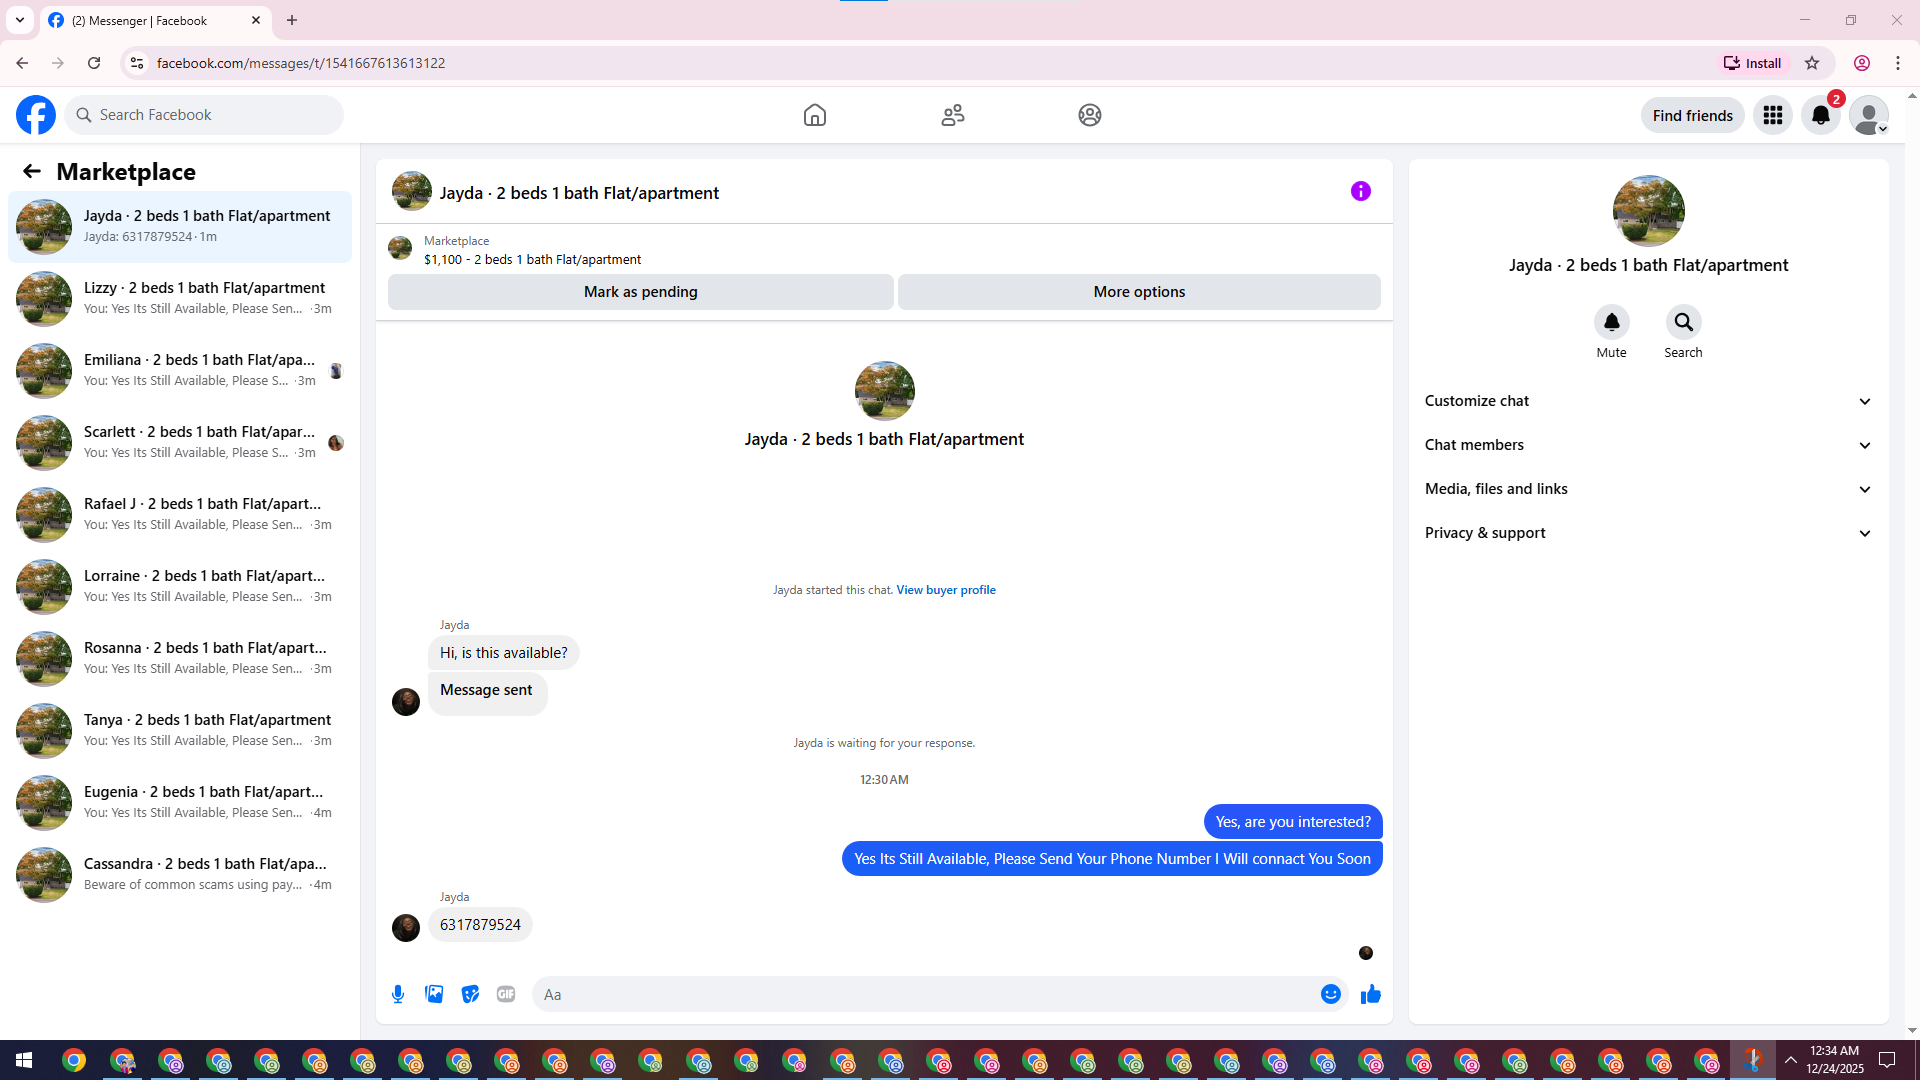This screenshot has width=1920, height=1080.
Task: Click the Aa message input field
Action: pos(920,994)
